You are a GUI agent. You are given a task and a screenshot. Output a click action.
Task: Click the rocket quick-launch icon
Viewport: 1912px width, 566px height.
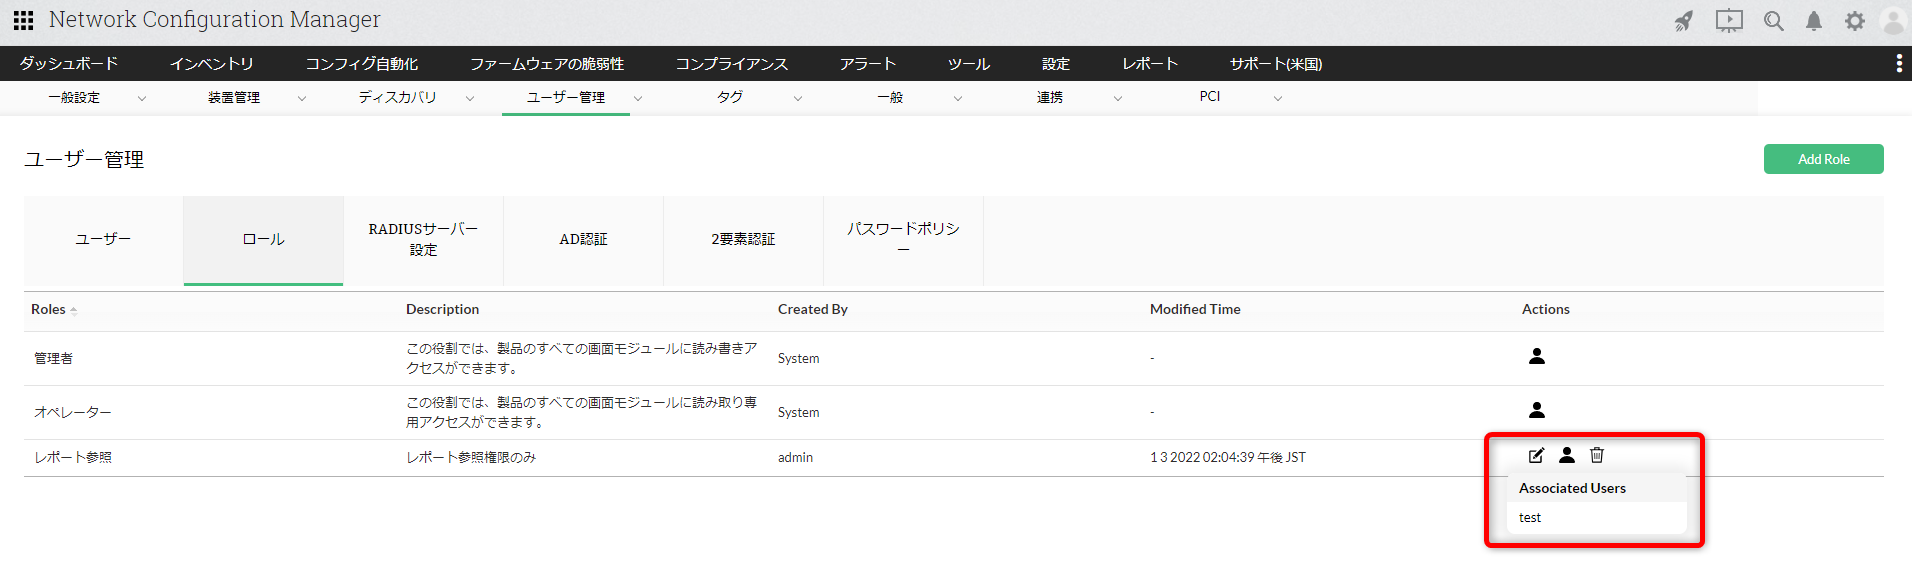pyautogui.click(x=1684, y=21)
